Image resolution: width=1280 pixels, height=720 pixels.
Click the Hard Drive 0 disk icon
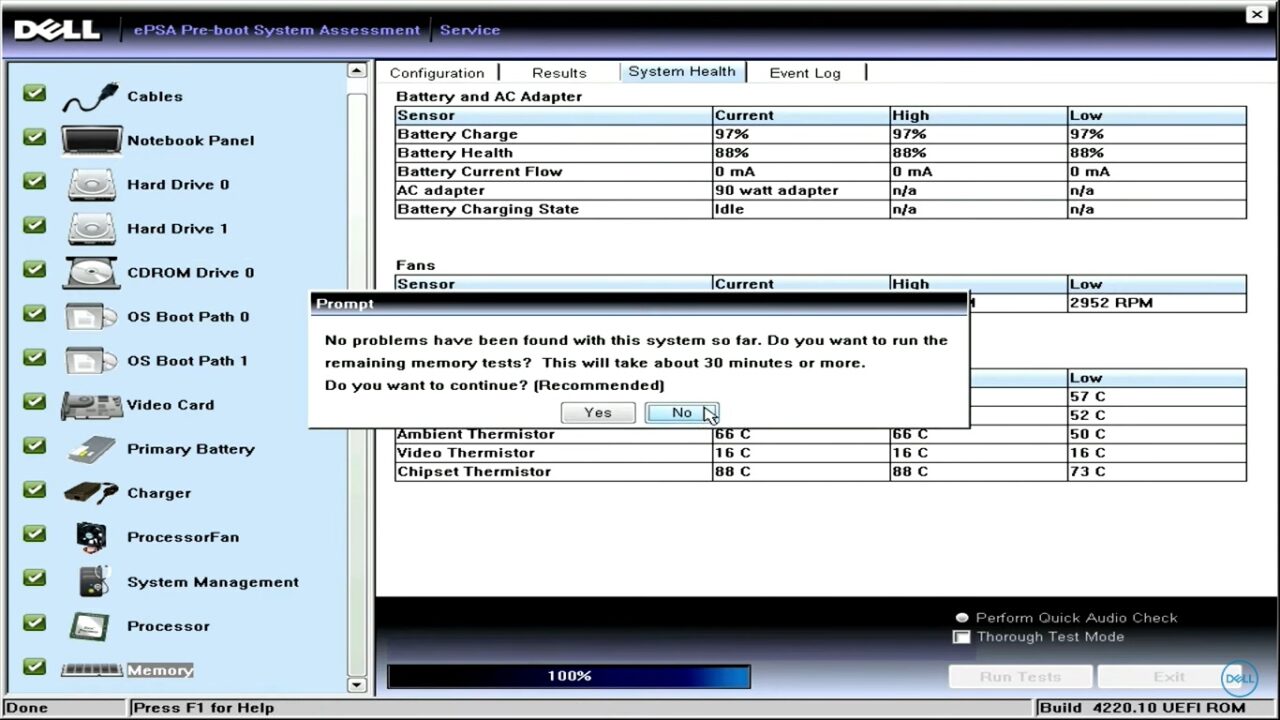tap(91, 185)
